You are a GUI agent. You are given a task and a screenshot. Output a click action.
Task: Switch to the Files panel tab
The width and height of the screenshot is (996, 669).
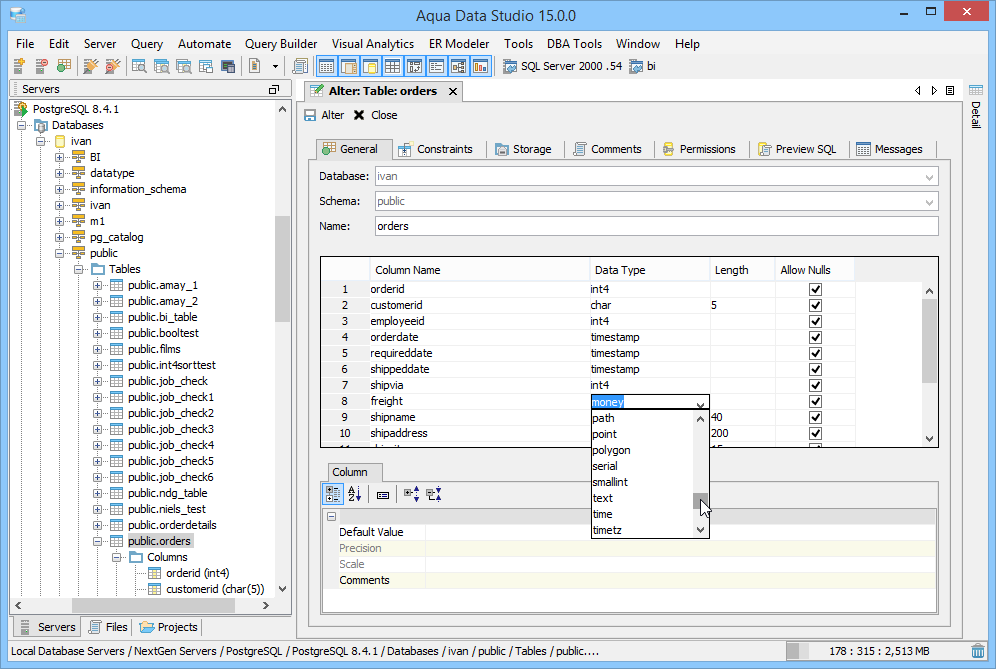(x=108, y=627)
